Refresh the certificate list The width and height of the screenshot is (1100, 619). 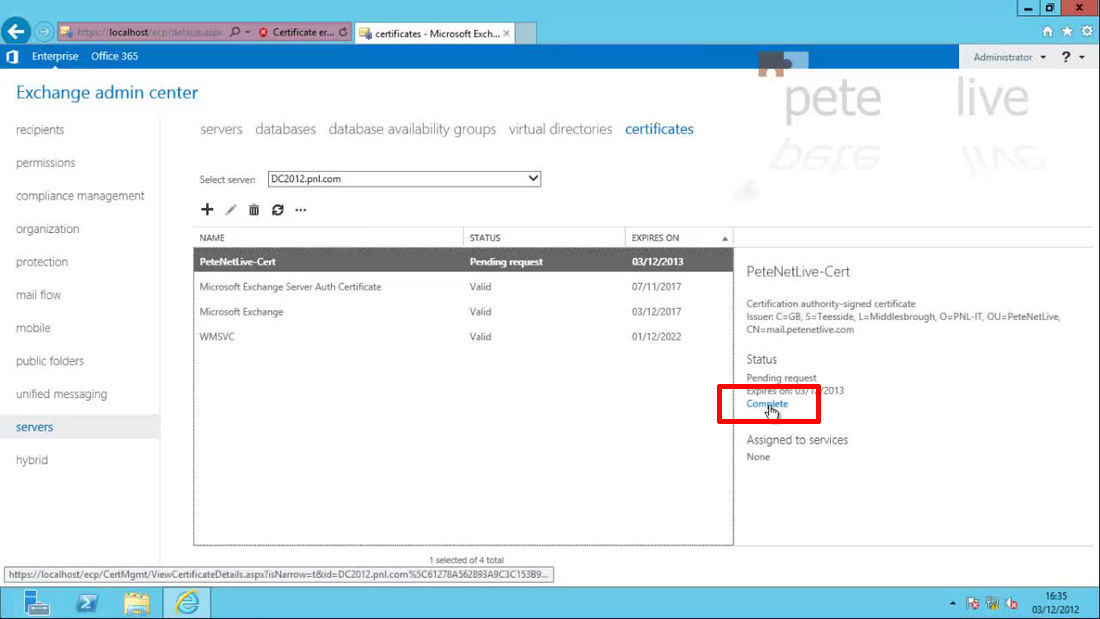[x=278, y=210]
